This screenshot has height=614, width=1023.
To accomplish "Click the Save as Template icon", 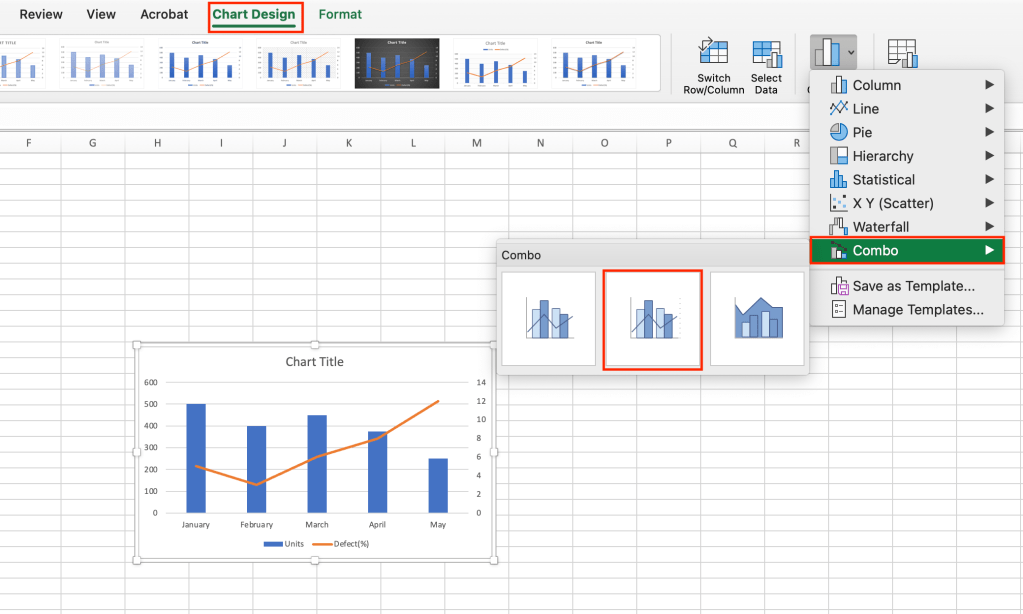I will tap(839, 286).
